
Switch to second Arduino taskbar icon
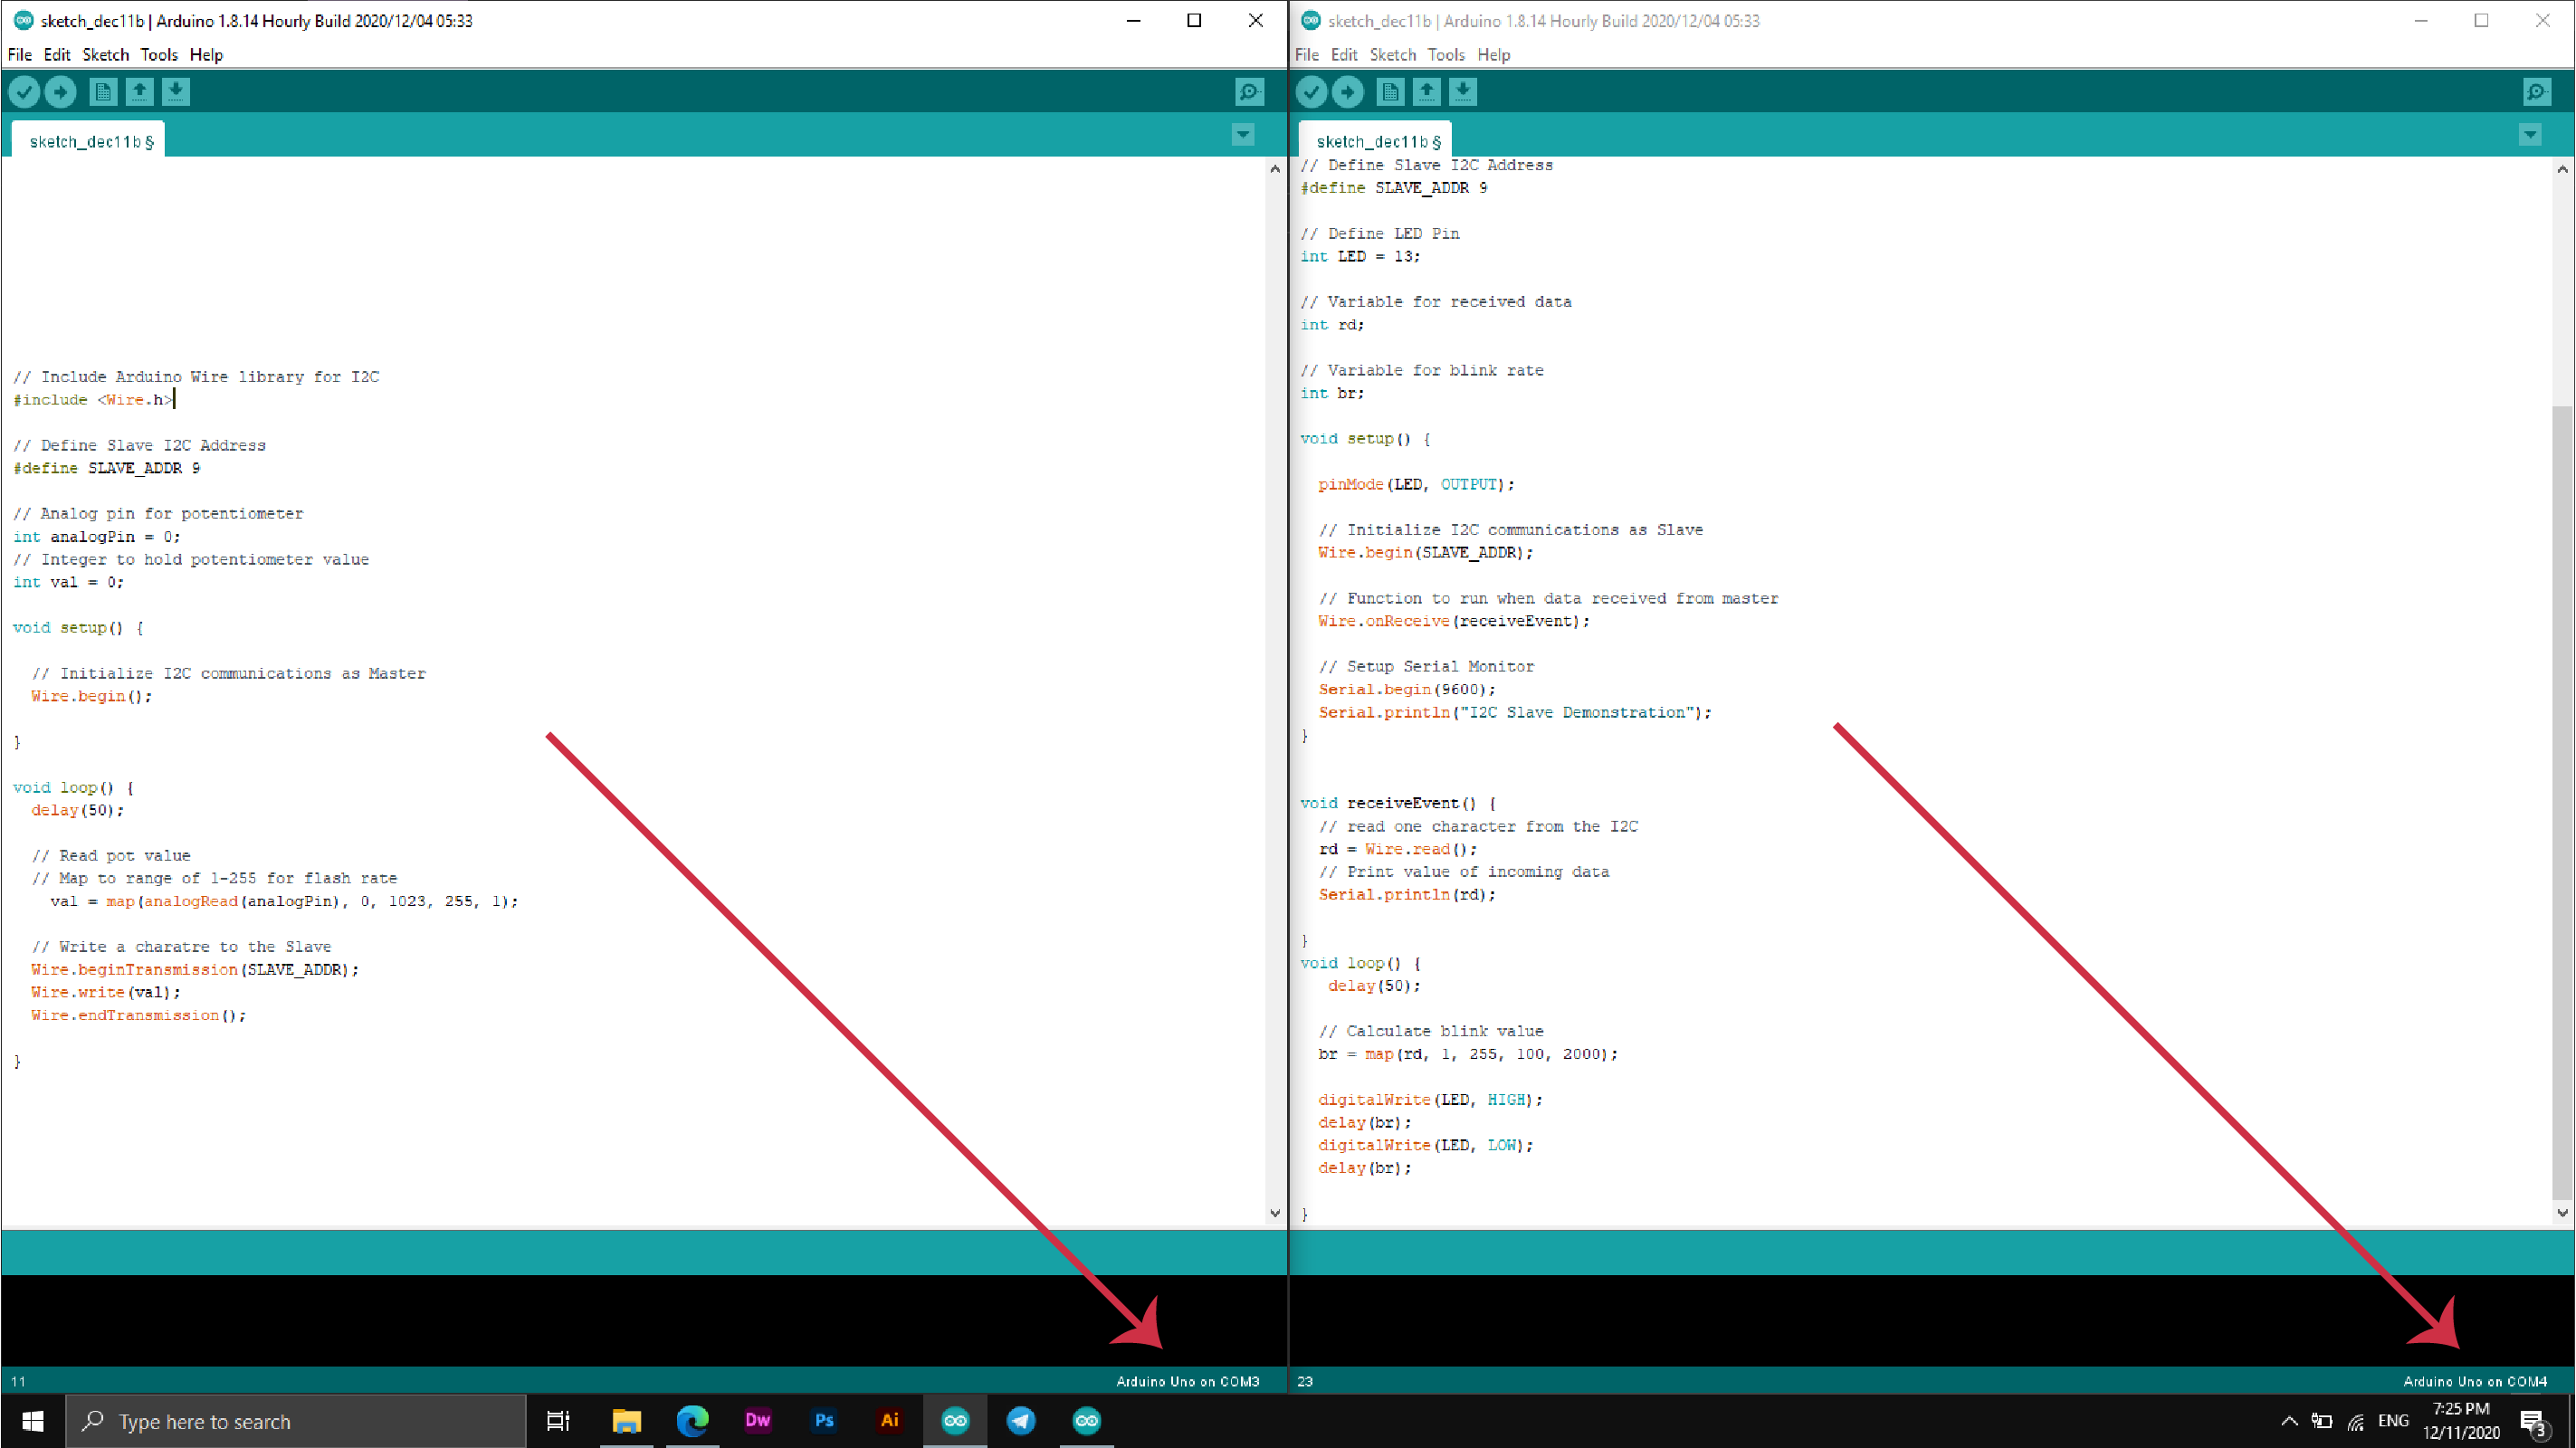pos(1087,1421)
